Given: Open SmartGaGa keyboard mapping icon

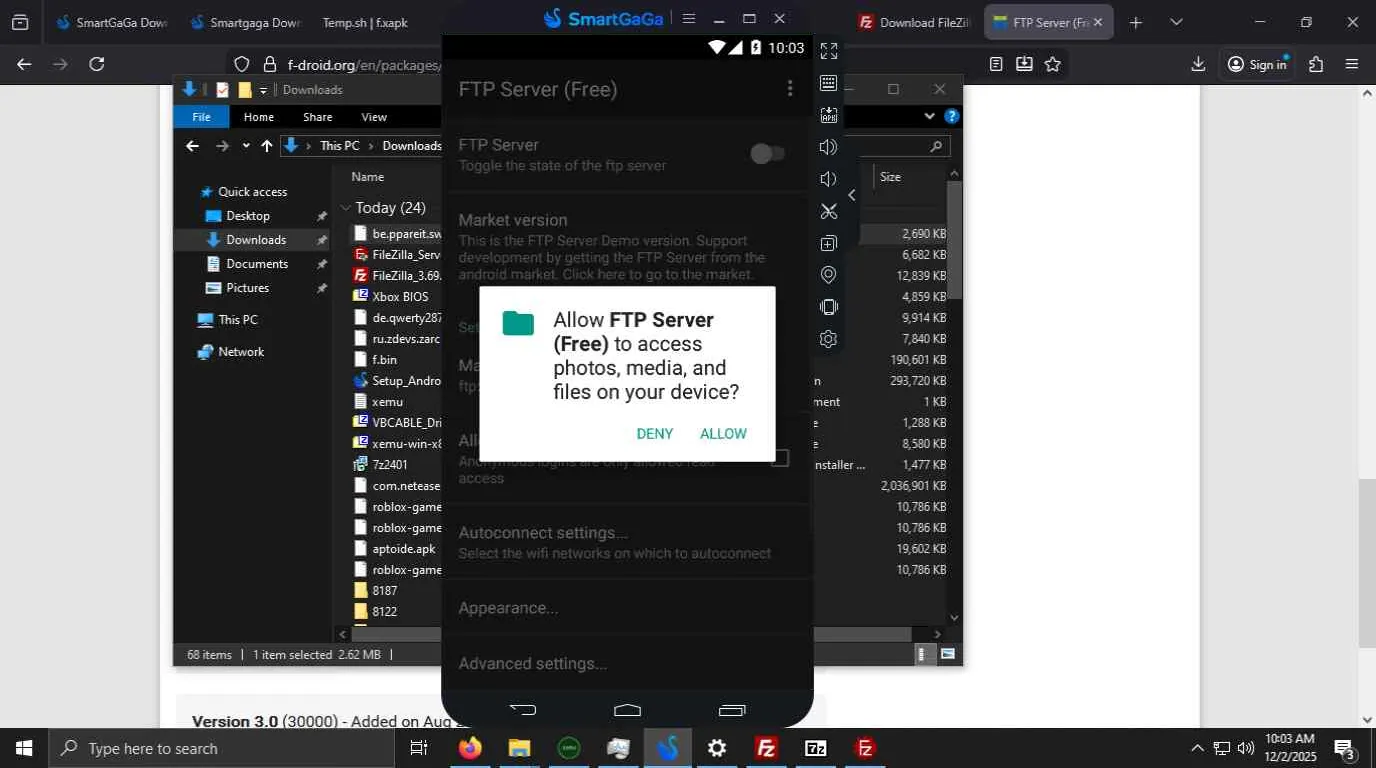Looking at the screenshot, I should (829, 83).
